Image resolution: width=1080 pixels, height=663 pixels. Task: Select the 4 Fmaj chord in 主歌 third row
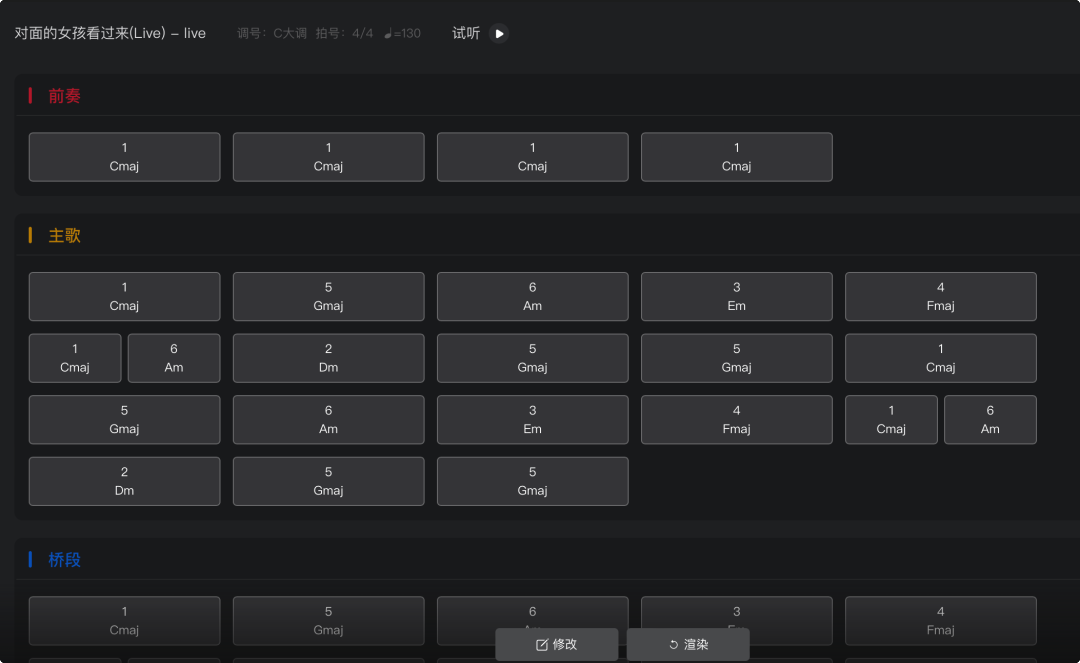736,420
